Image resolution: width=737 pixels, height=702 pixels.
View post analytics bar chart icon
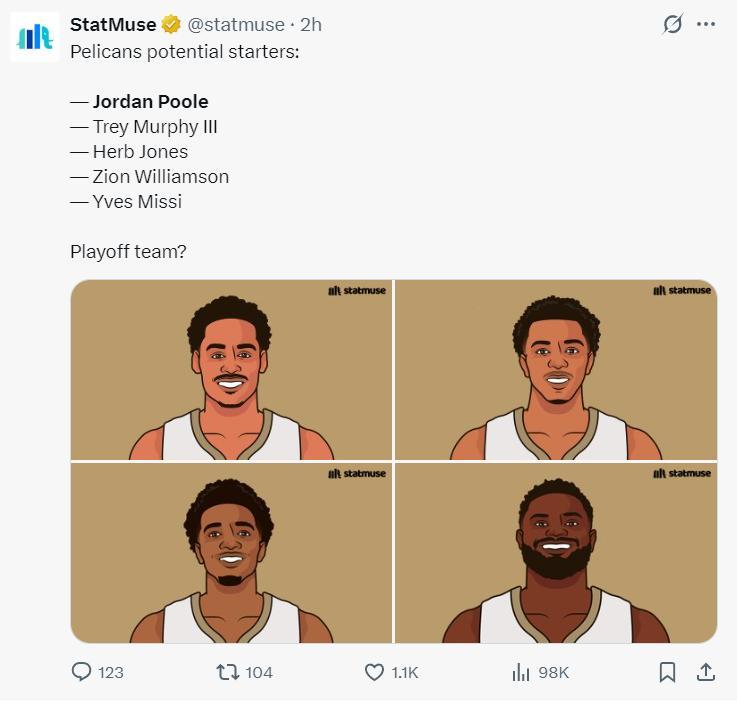(x=521, y=672)
